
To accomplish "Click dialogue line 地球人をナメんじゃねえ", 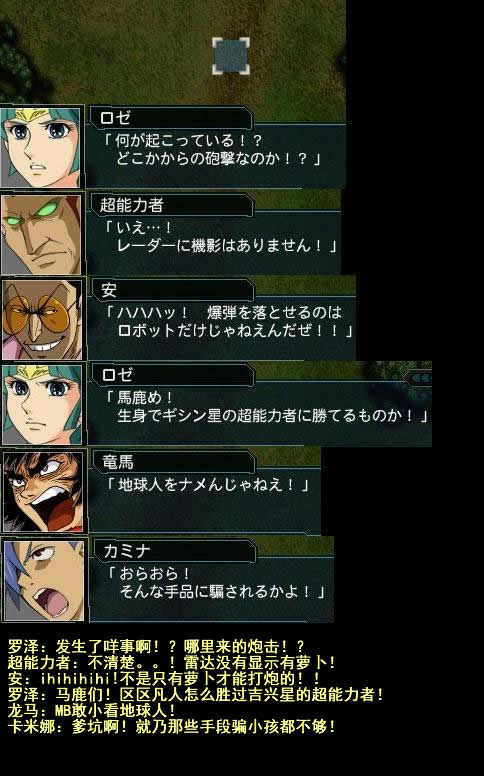I will tap(207, 485).
